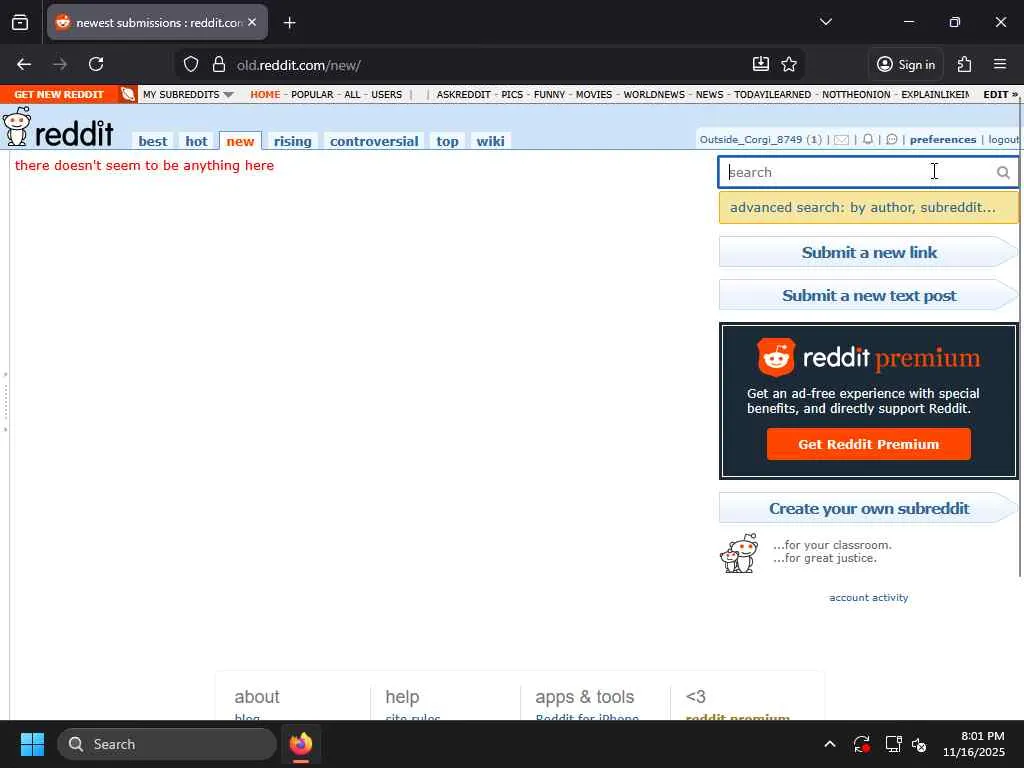Switch to the controversial tab
Image resolution: width=1024 pixels, height=768 pixels.
(374, 141)
